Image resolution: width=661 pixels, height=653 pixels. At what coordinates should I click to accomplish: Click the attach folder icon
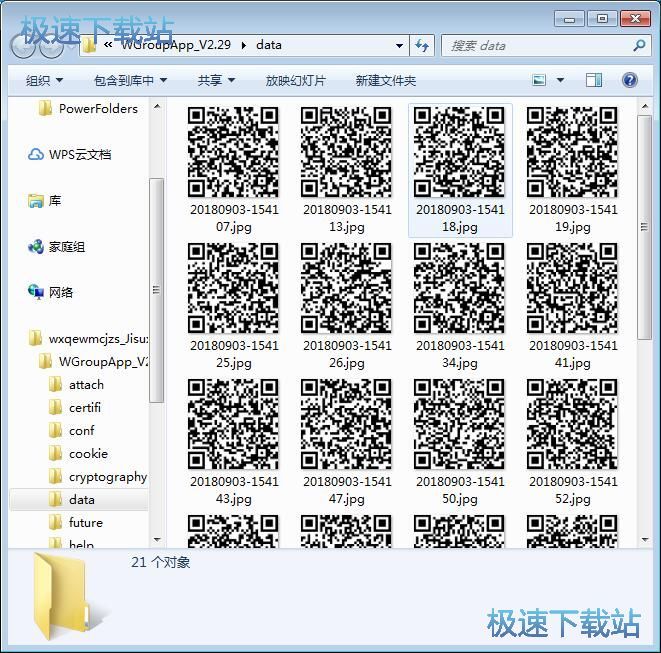(x=55, y=384)
